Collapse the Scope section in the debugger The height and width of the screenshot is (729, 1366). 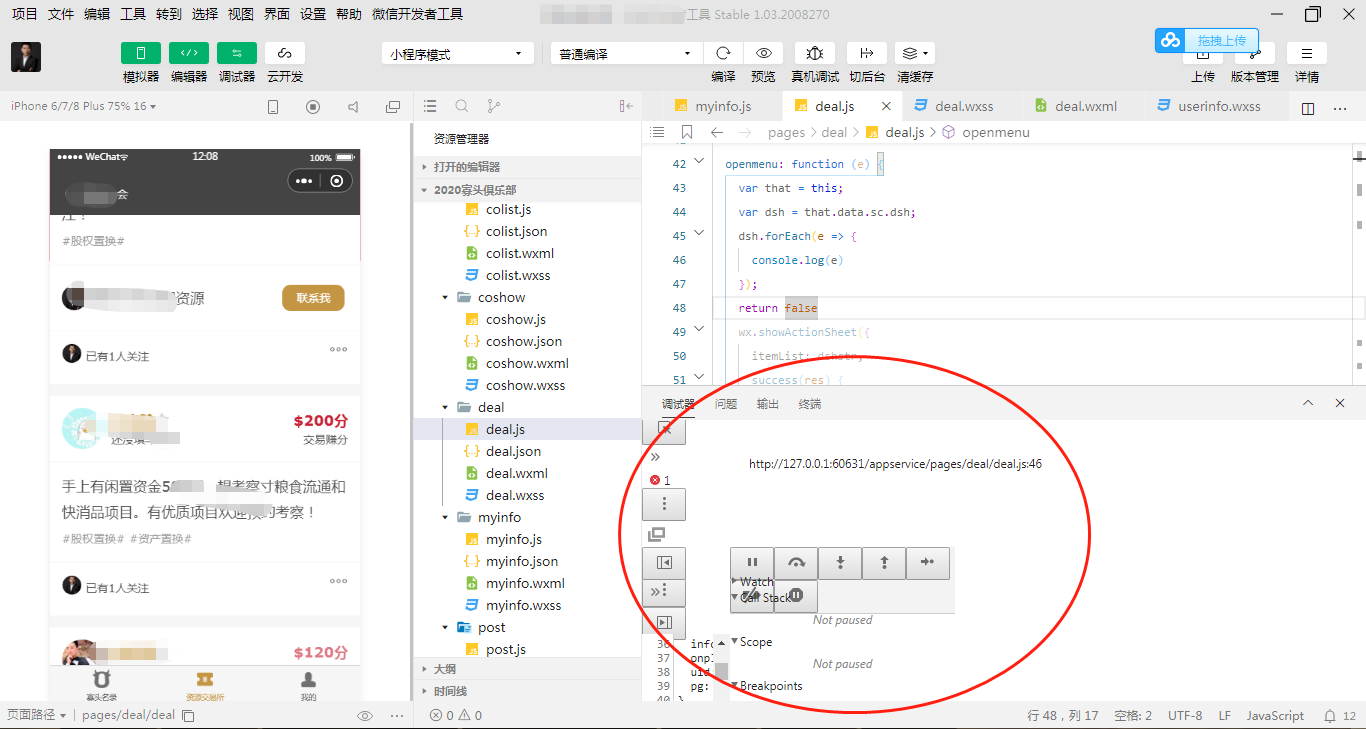click(735, 642)
